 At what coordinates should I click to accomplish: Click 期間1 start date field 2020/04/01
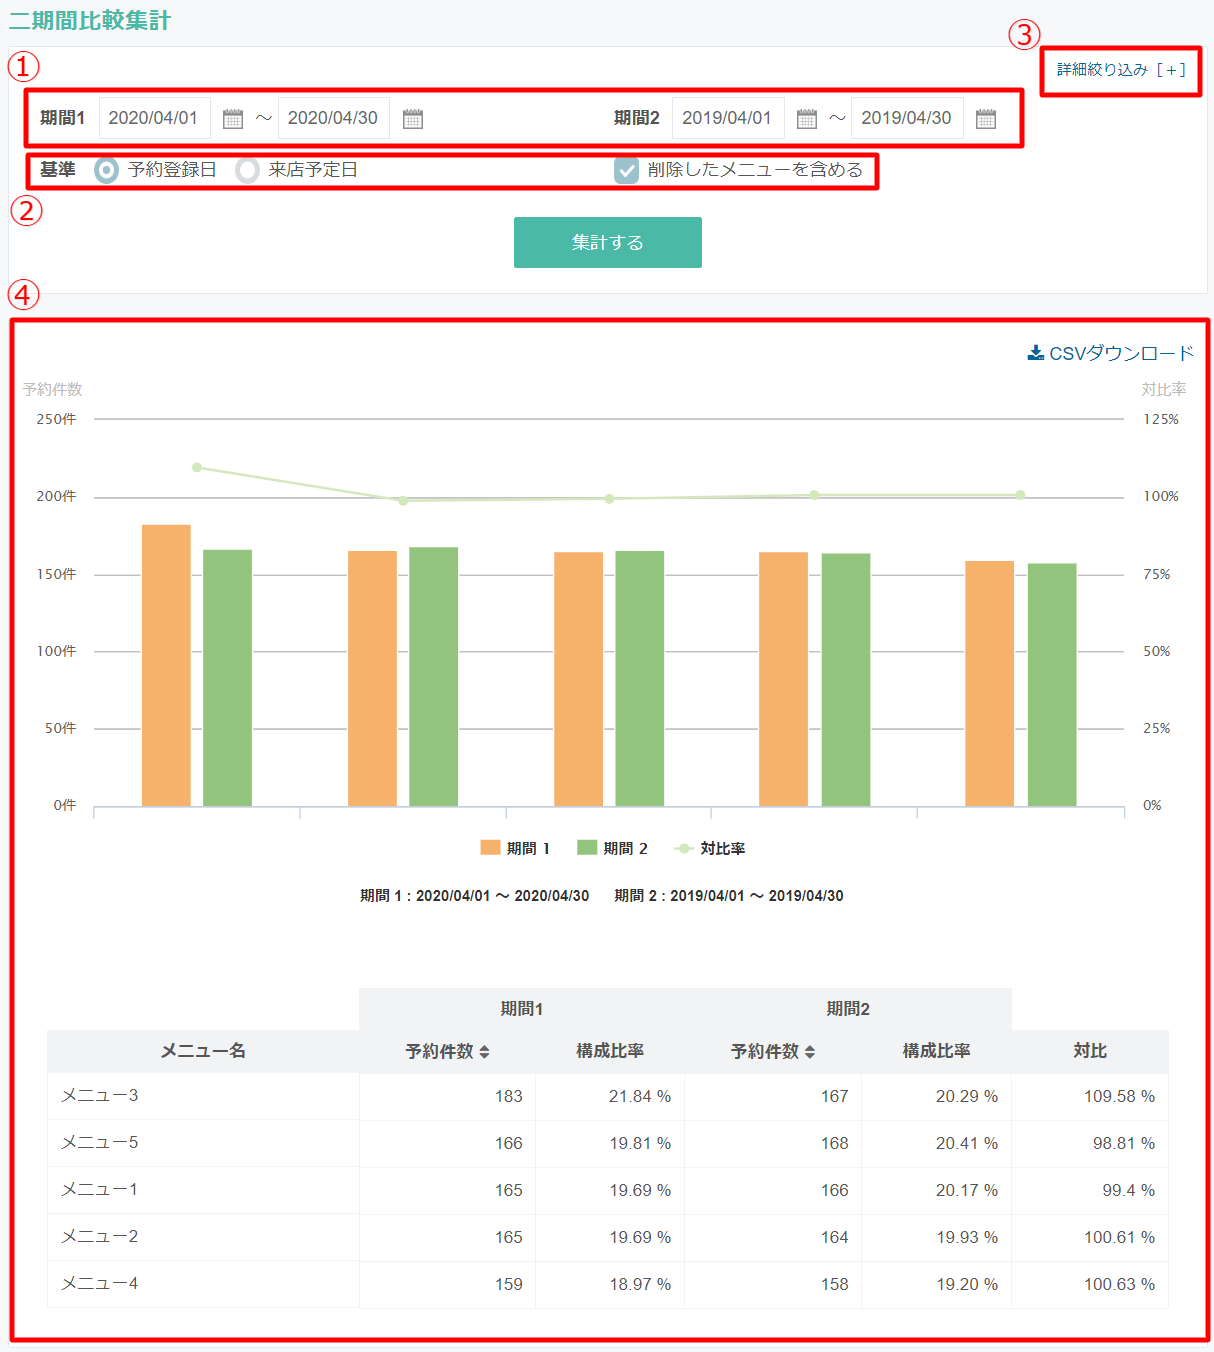(155, 118)
